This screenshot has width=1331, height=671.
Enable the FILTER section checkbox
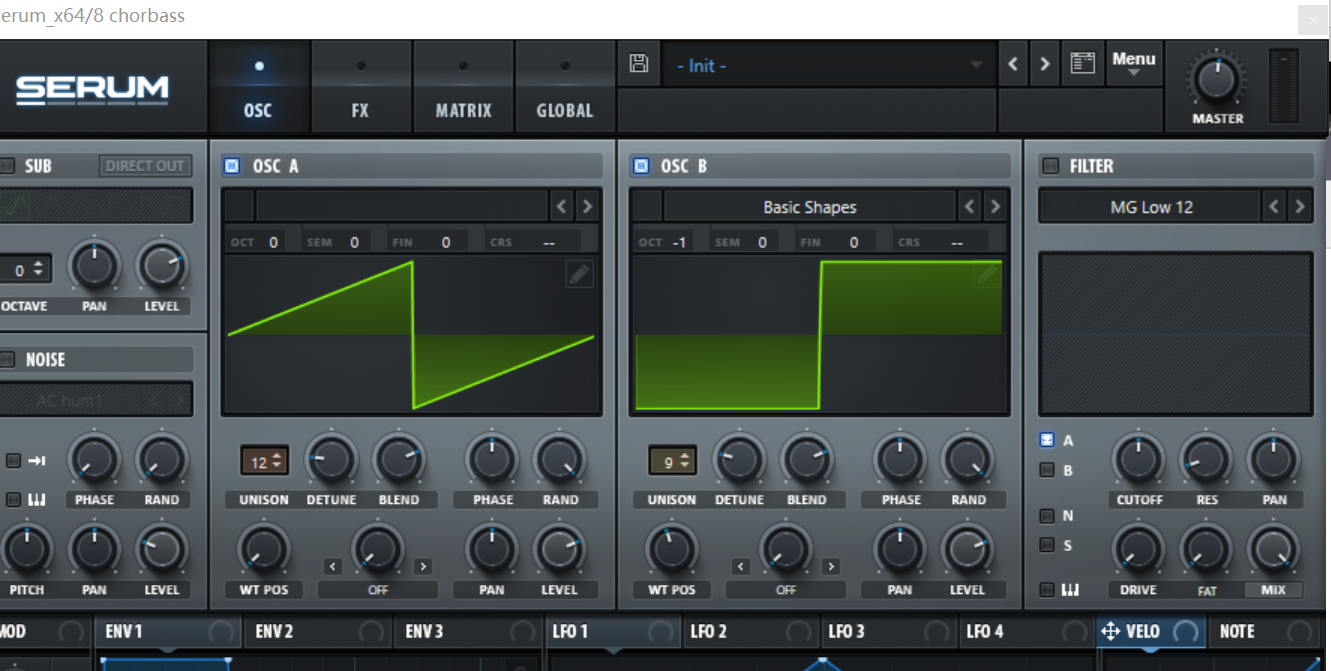pyautogui.click(x=1050, y=166)
